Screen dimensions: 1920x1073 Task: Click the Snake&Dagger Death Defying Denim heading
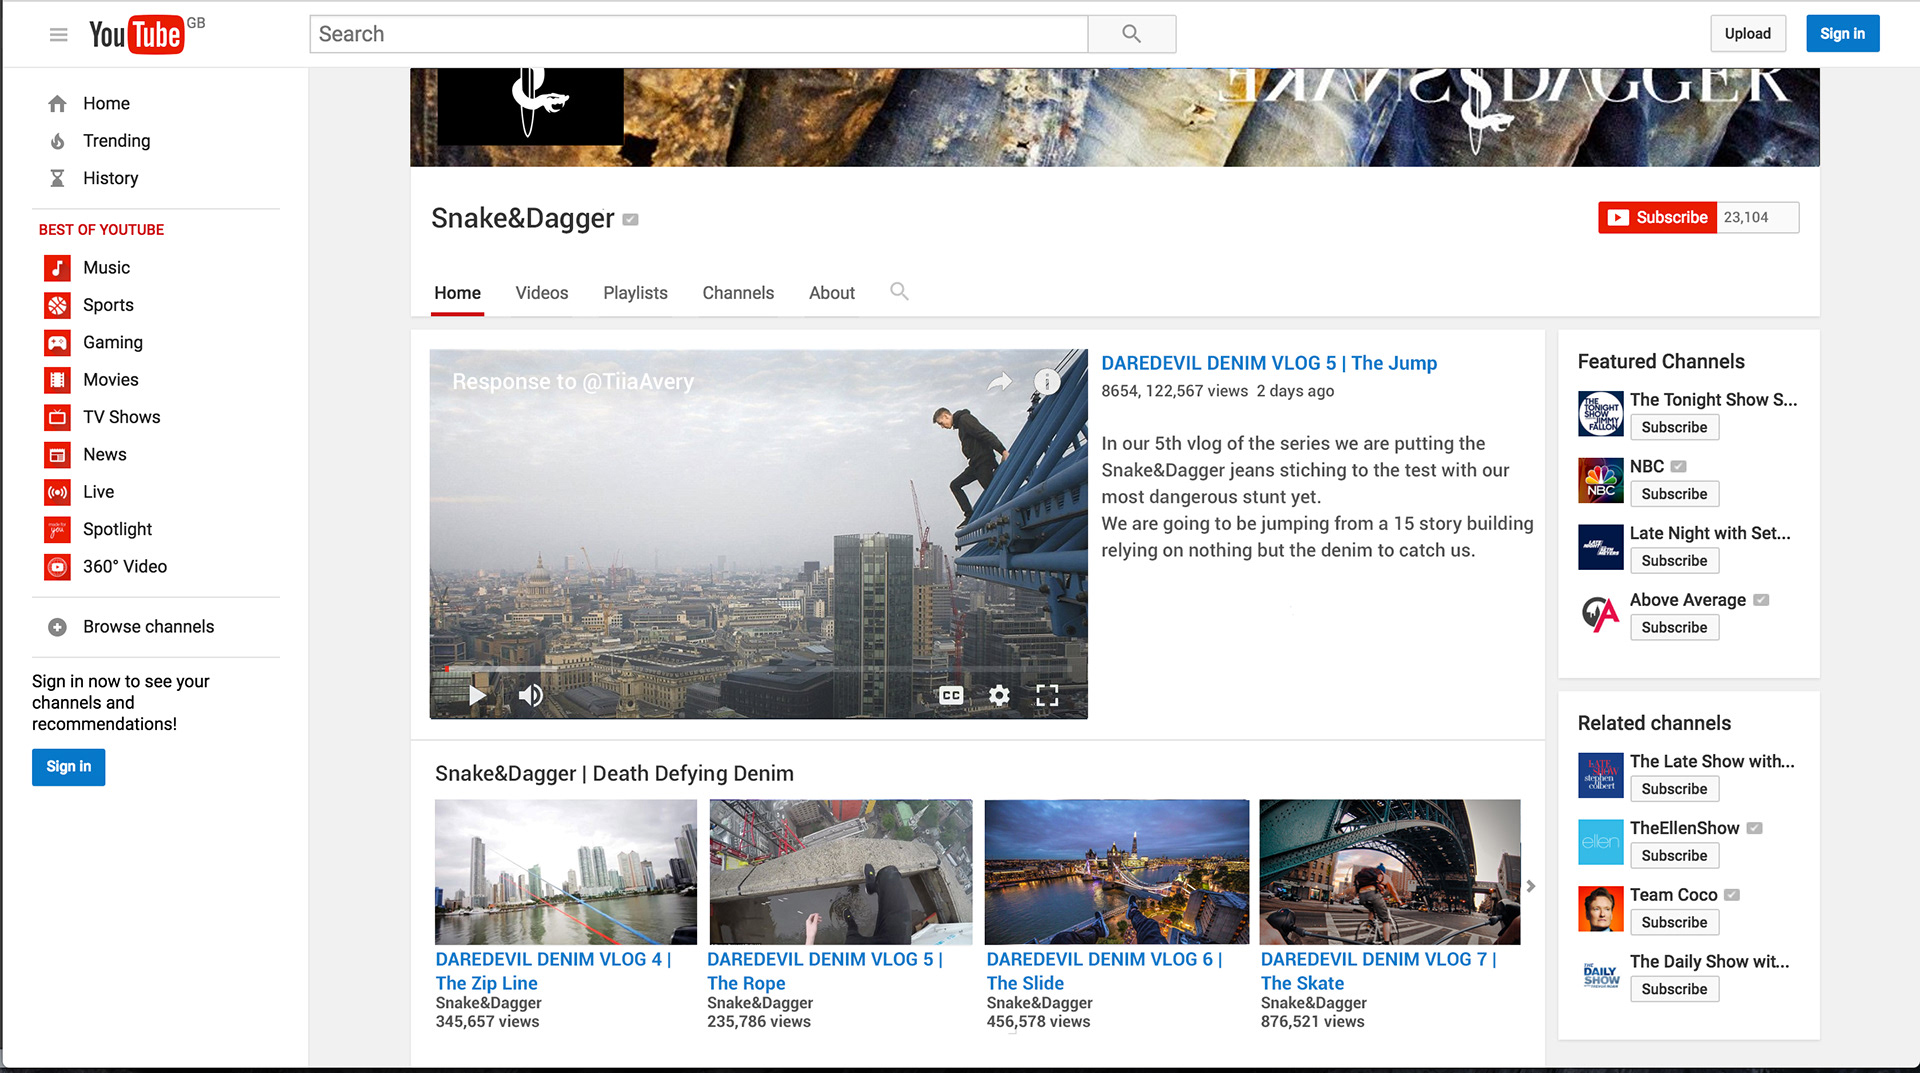(x=614, y=773)
